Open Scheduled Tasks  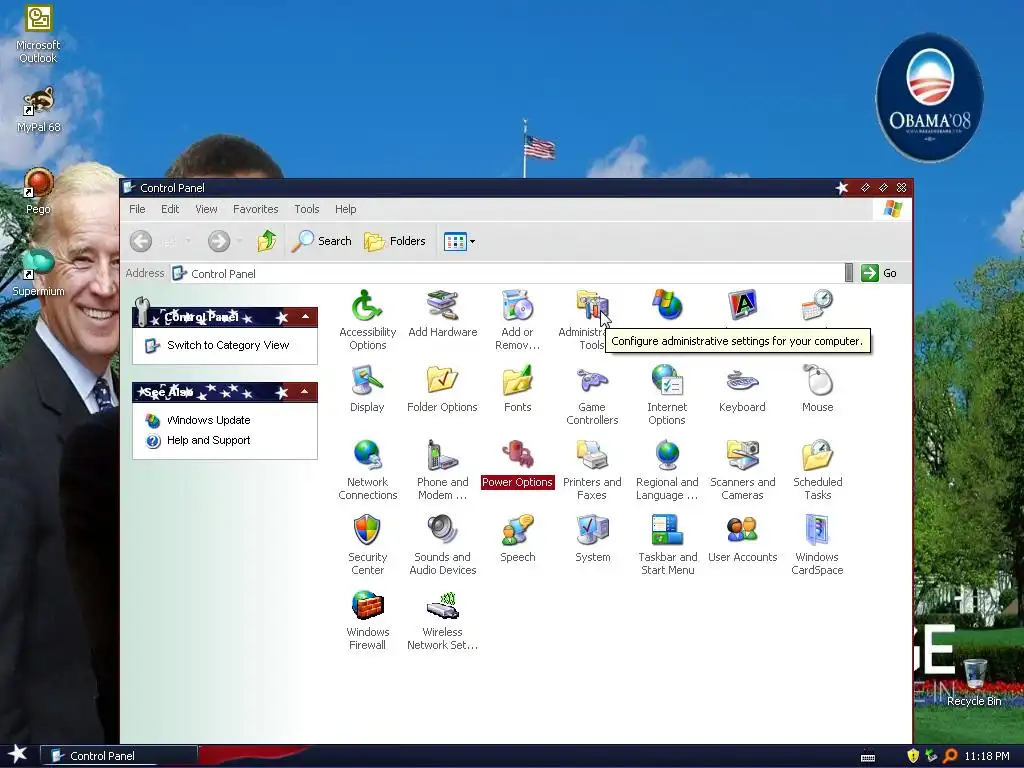818,470
